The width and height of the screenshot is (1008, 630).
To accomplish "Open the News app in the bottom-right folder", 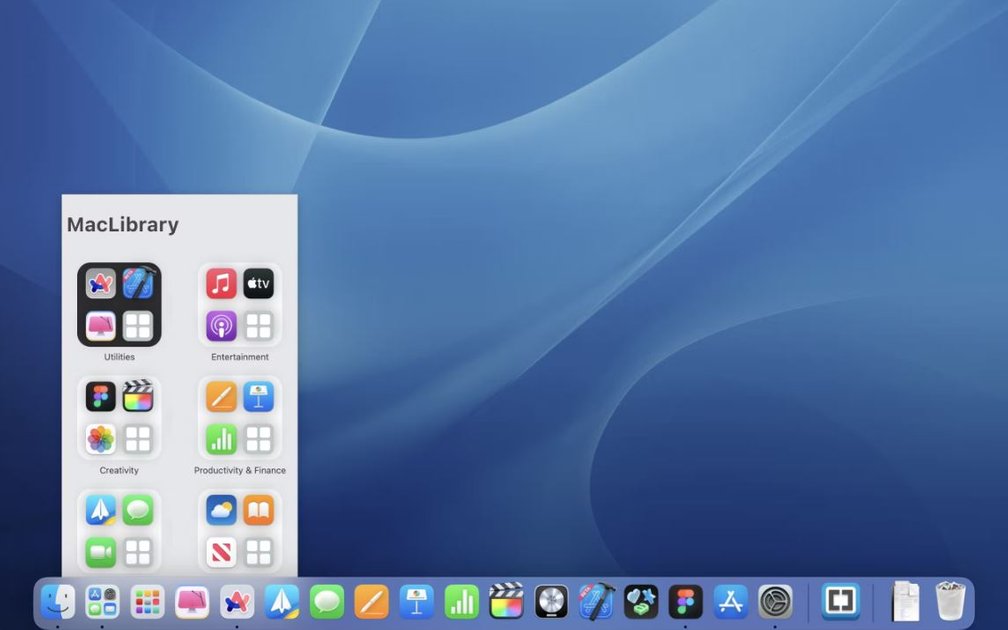I will (x=220, y=550).
